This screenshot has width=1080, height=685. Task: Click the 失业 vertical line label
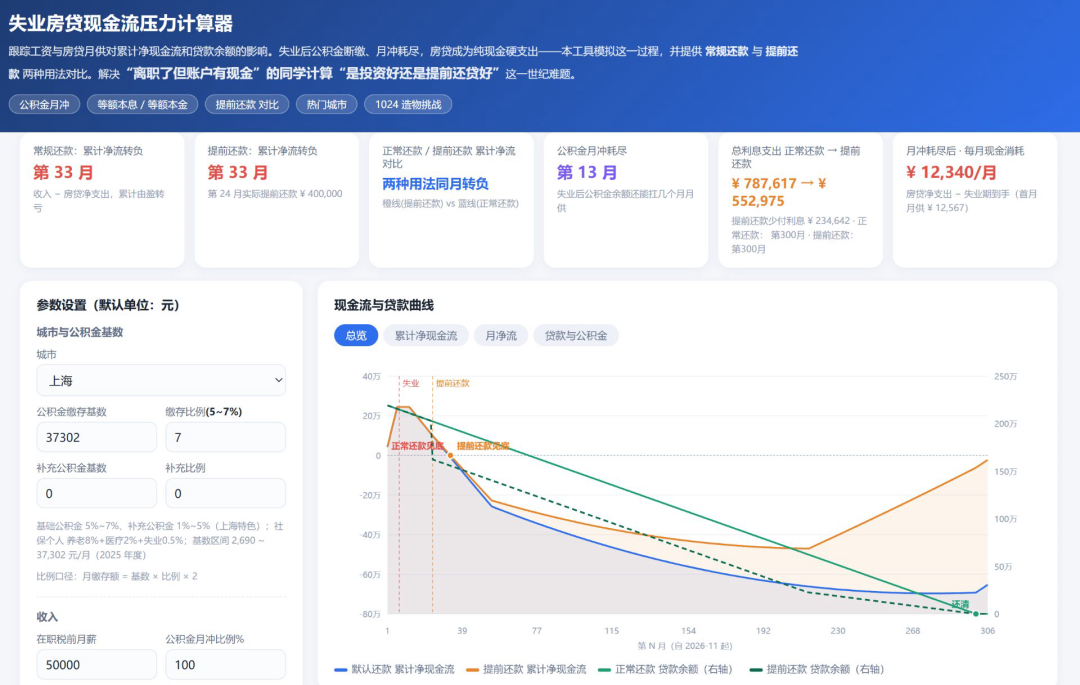(411, 383)
